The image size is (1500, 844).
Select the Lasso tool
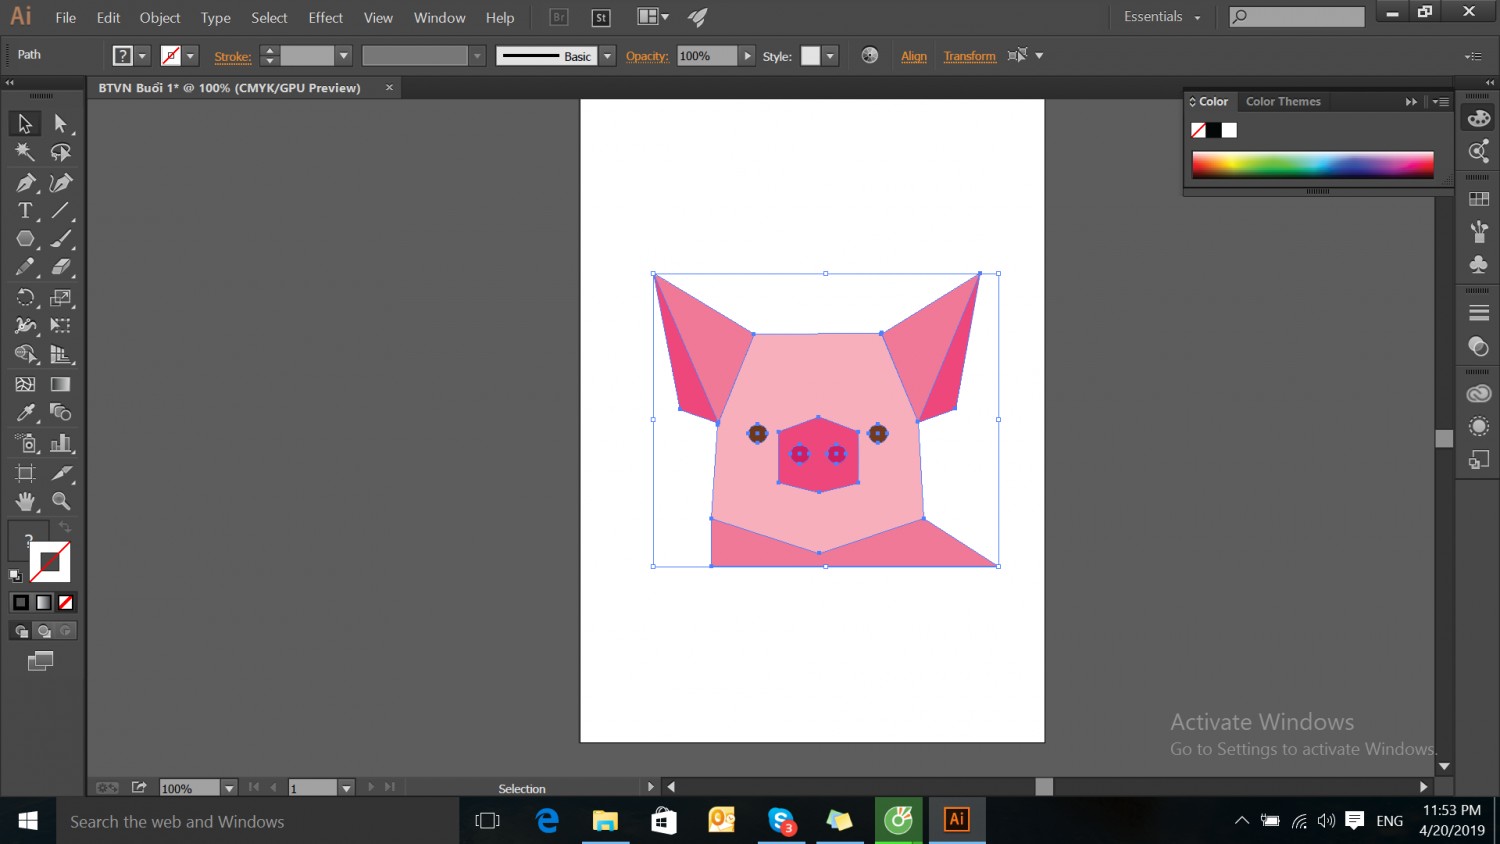(61, 152)
